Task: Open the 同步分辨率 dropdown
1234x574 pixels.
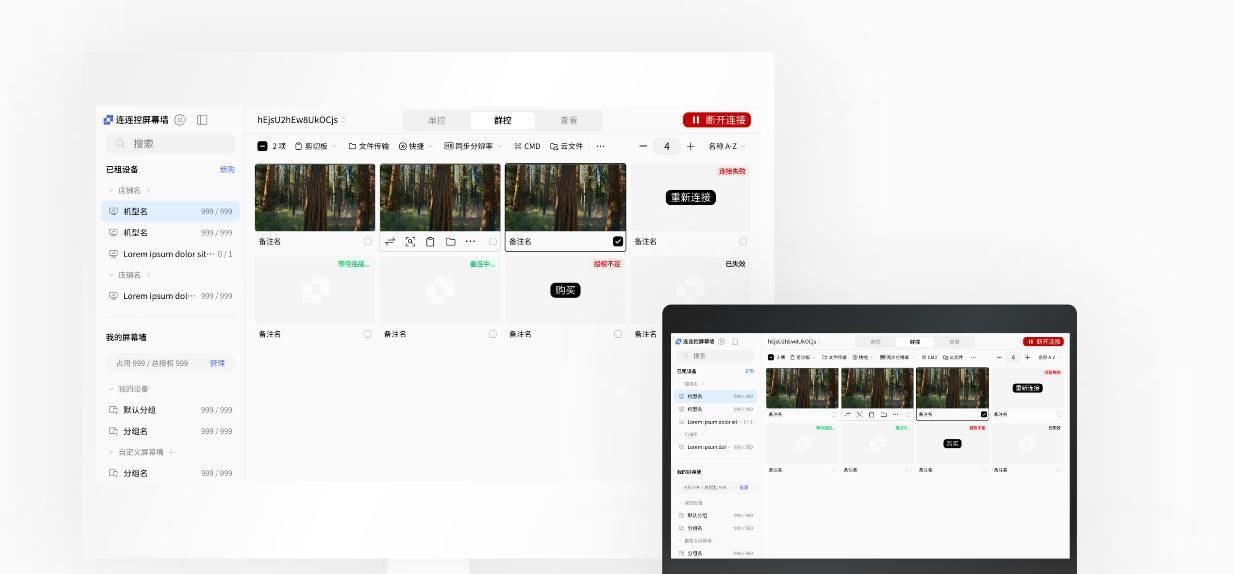Action: [474, 146]
